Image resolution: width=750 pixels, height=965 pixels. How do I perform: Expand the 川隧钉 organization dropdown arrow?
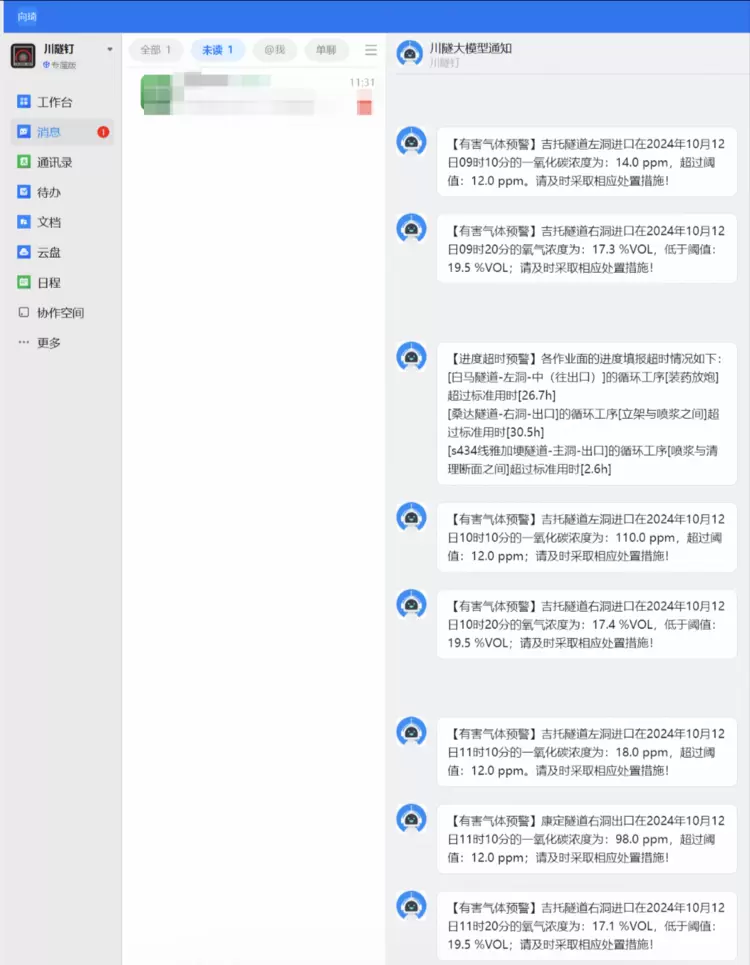click(x=110, y=49)
